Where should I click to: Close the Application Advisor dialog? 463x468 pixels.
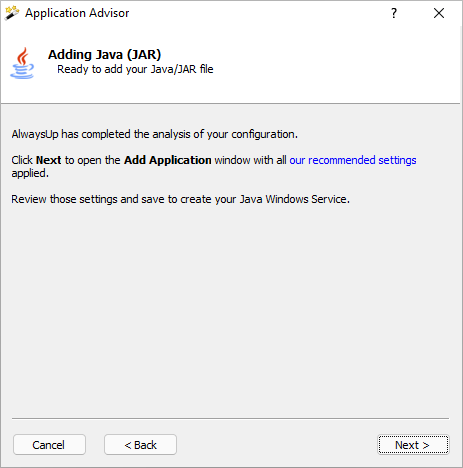(439, 13)
